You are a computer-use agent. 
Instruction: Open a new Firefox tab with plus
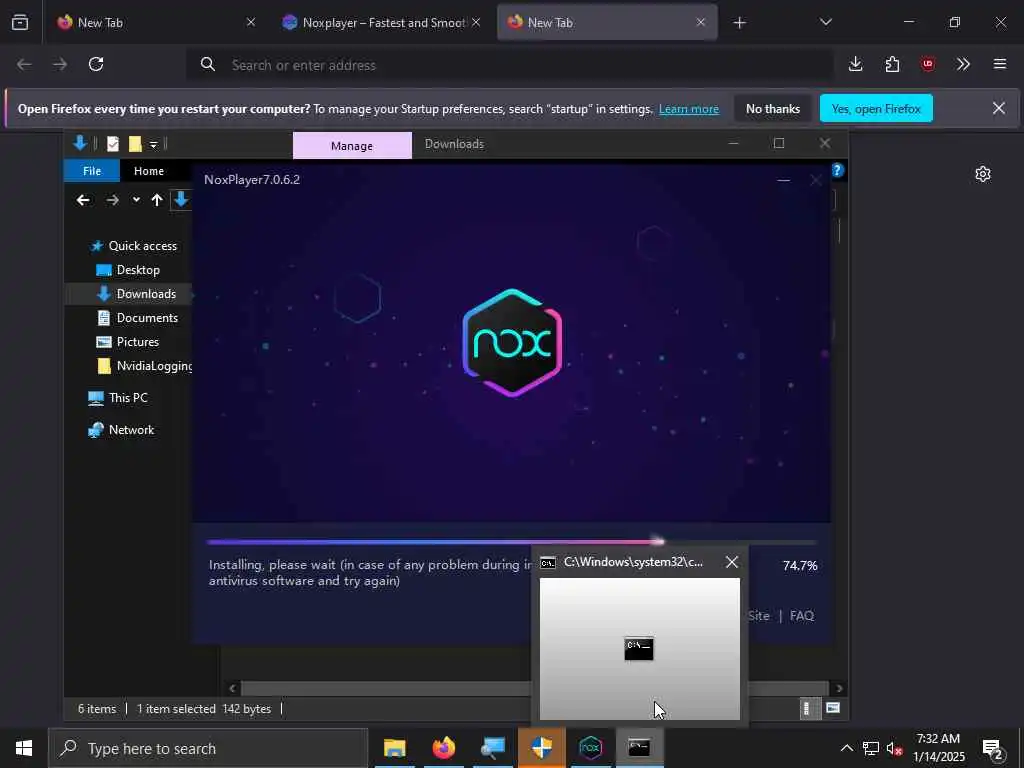pos(739,23)
